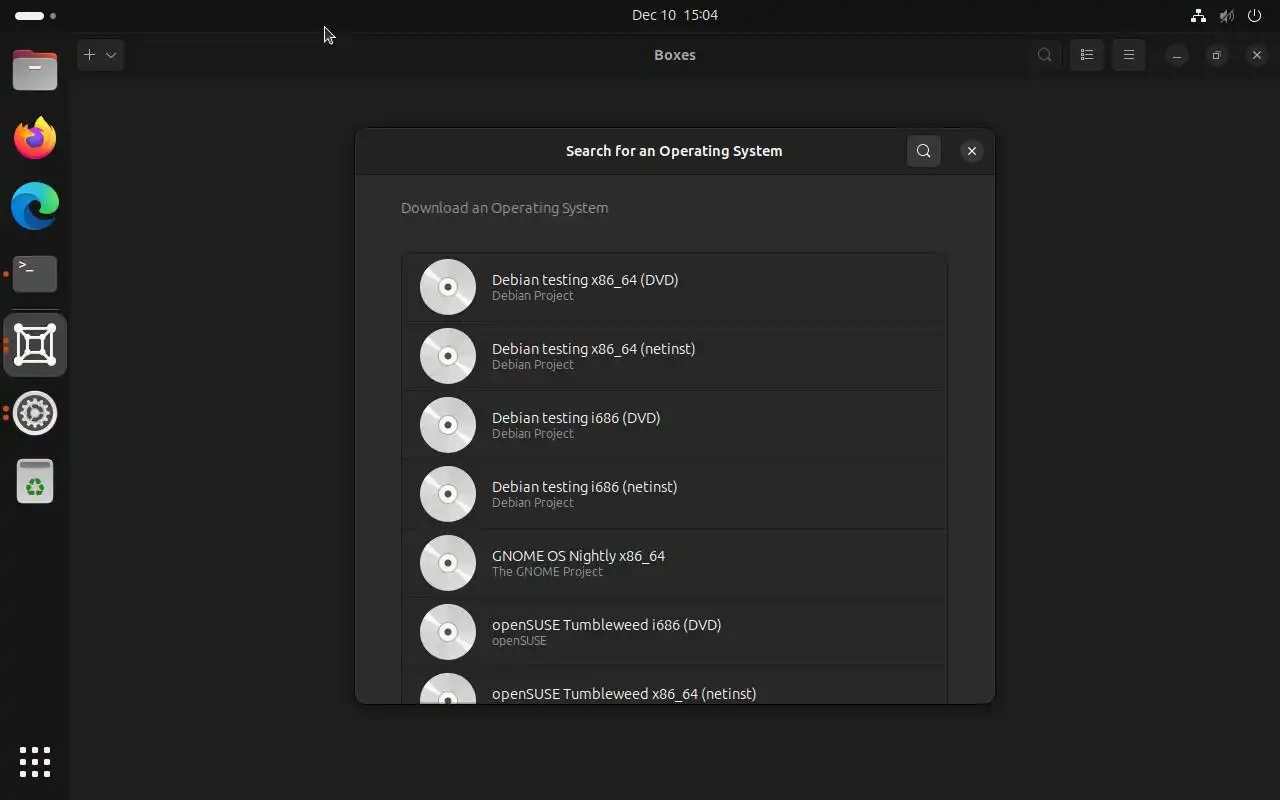The image size is (1280, 800).
Task: Show Applications grid in the dock
Action: (x=35, y=762)
